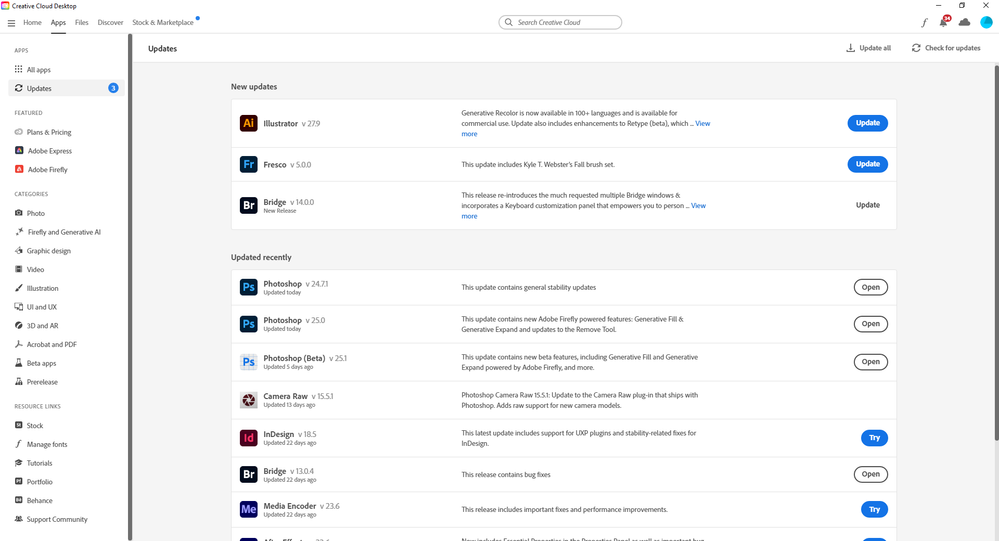Screen dimensions: 999x541
Task: Click the Photoshop (Beta) app icon
Action: coord(248,362)
